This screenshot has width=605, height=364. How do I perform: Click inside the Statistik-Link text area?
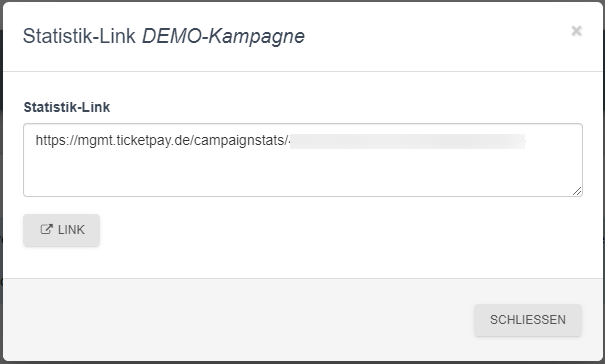(x=303, y=160)
